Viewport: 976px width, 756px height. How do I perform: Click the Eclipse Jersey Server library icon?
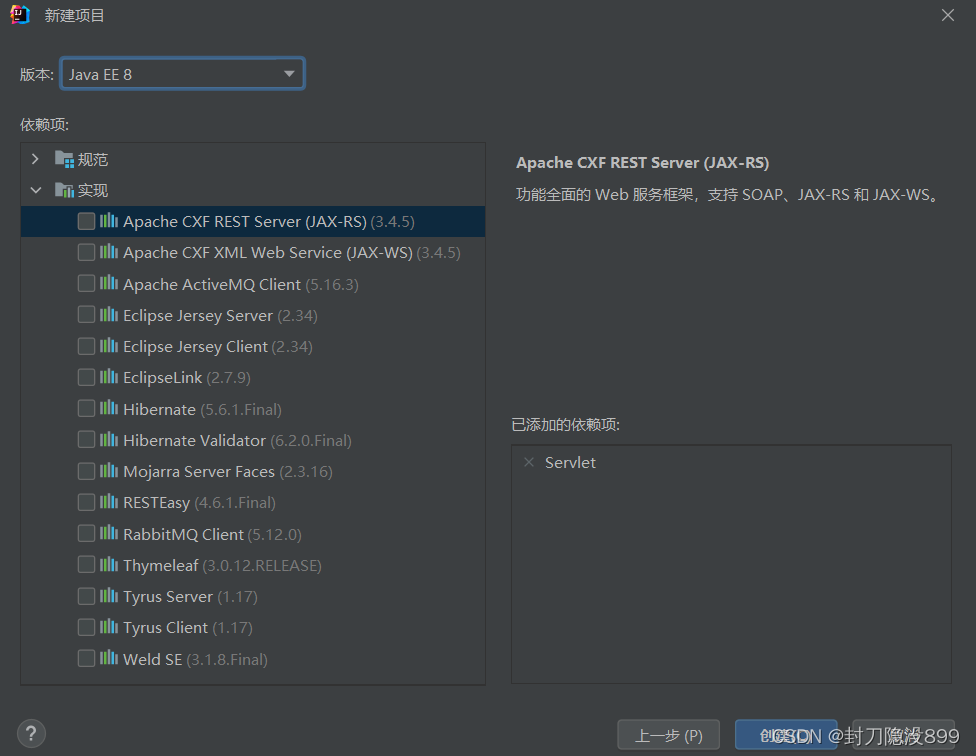point(109,314)
